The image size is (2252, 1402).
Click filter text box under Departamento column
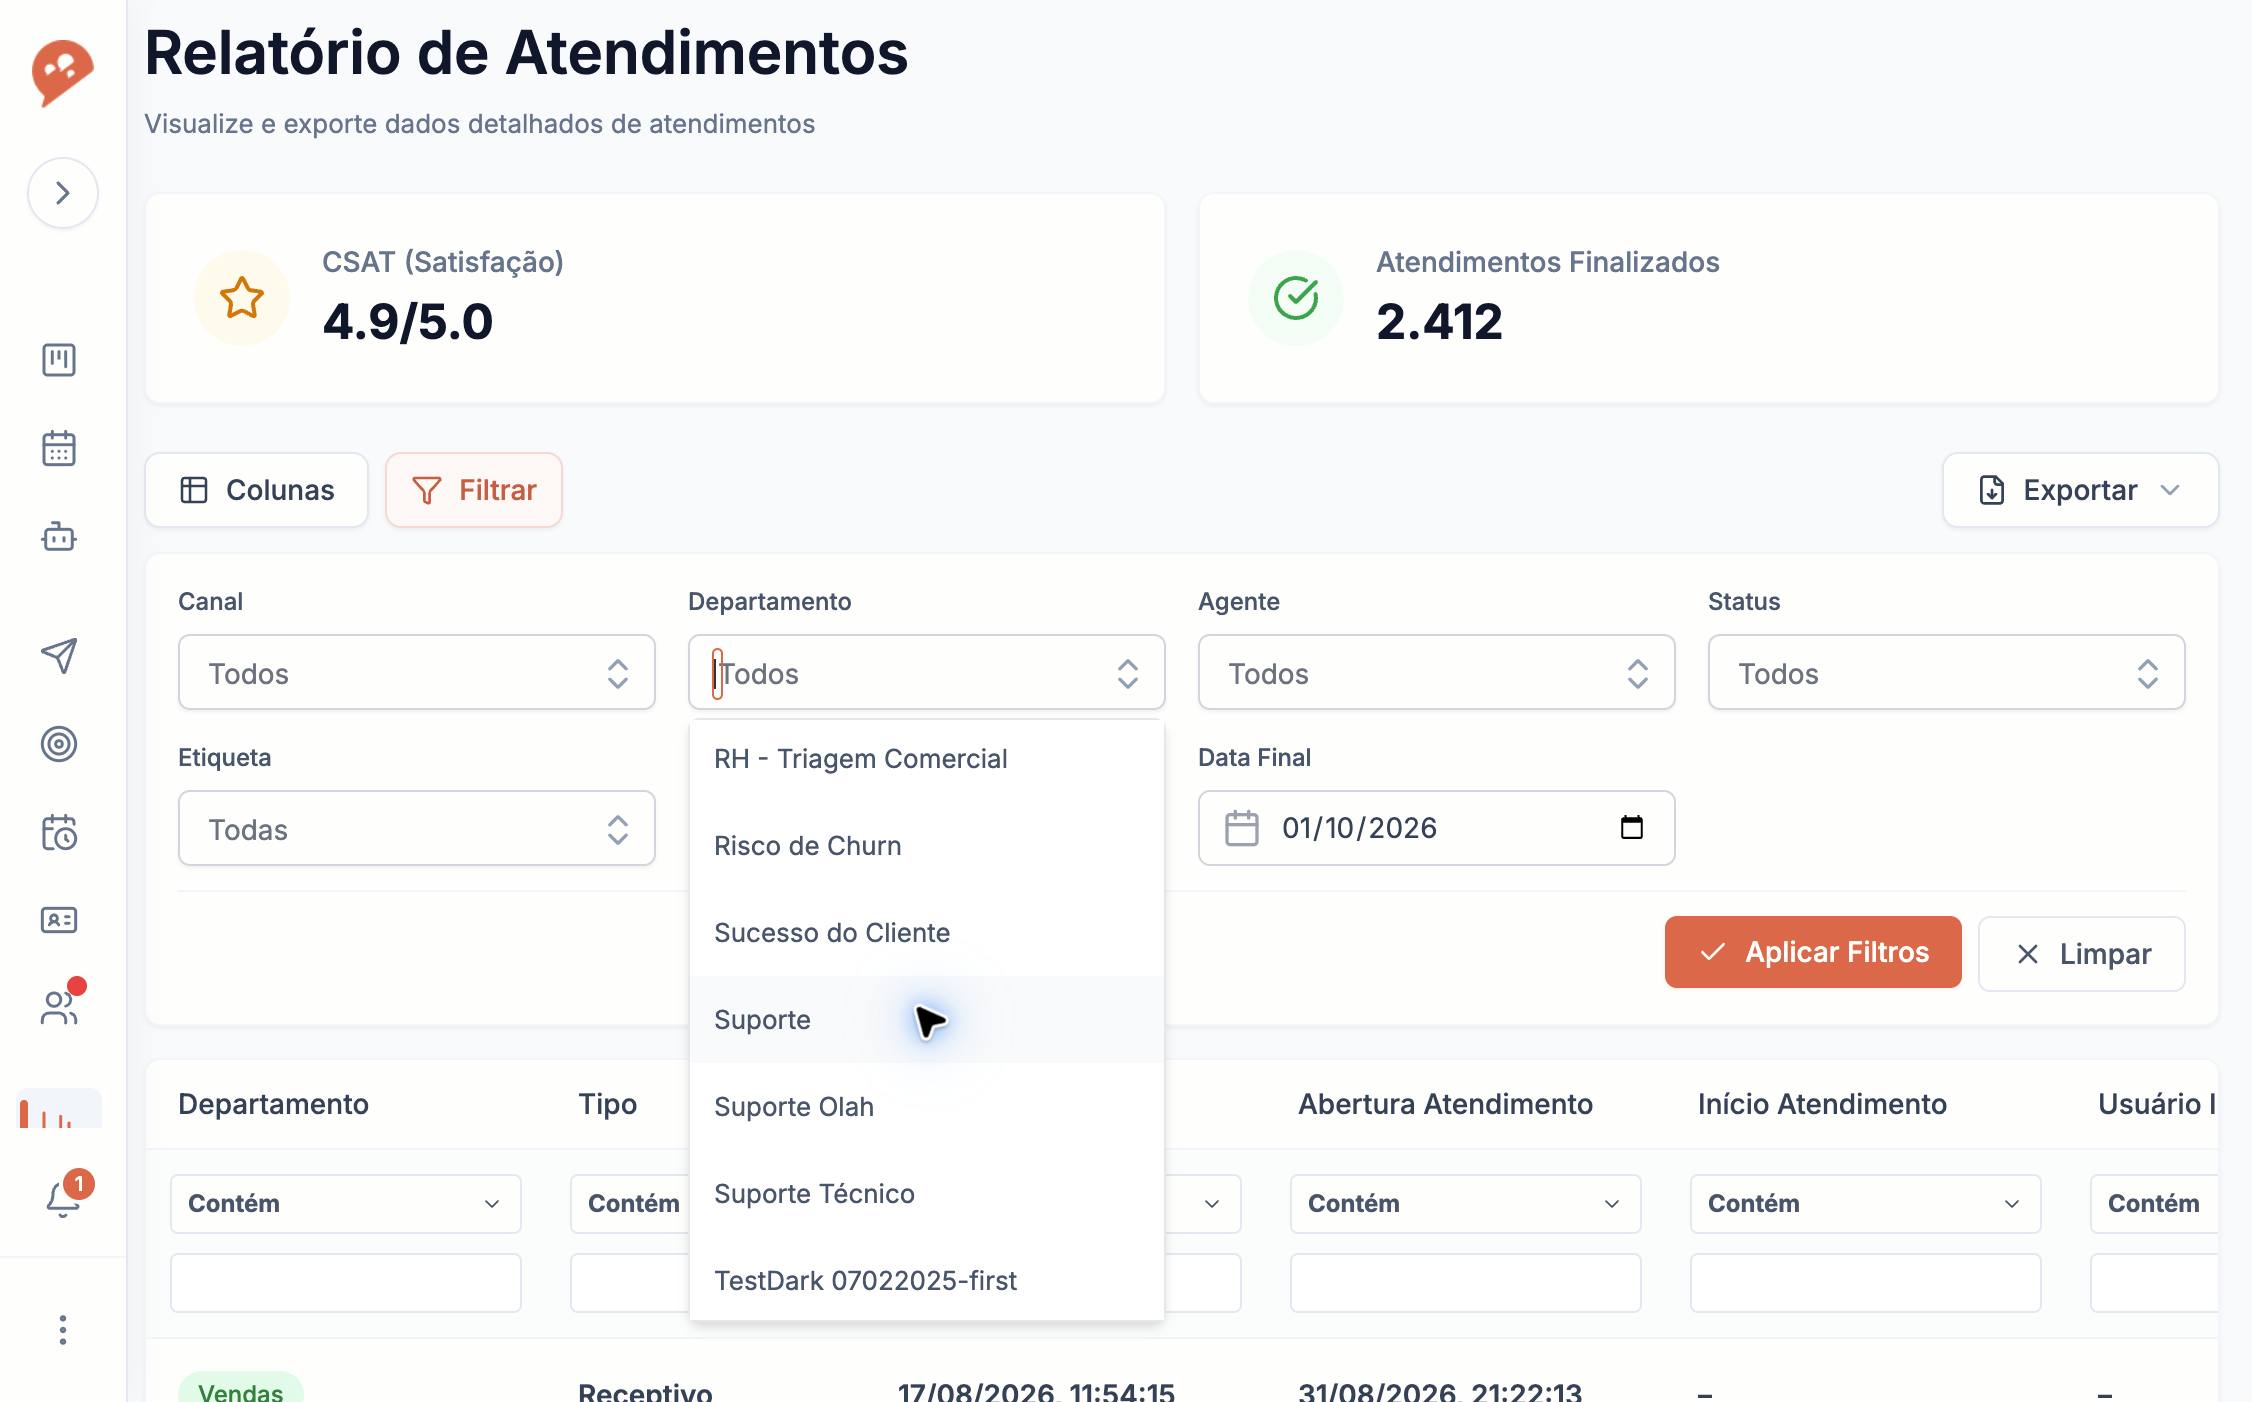[346, 1283]
